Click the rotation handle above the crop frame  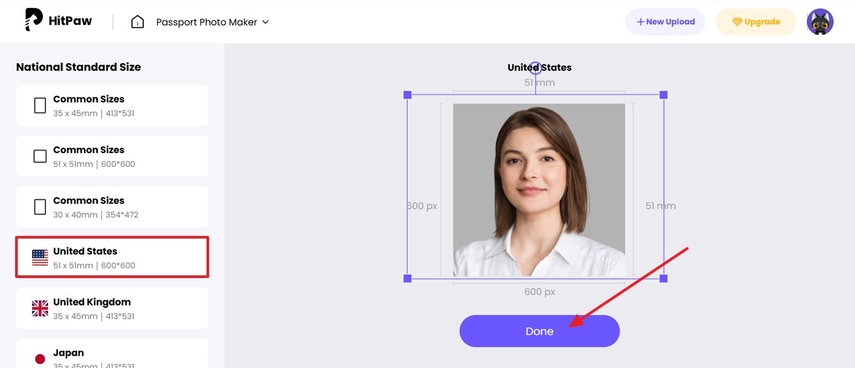click(535, 68)
